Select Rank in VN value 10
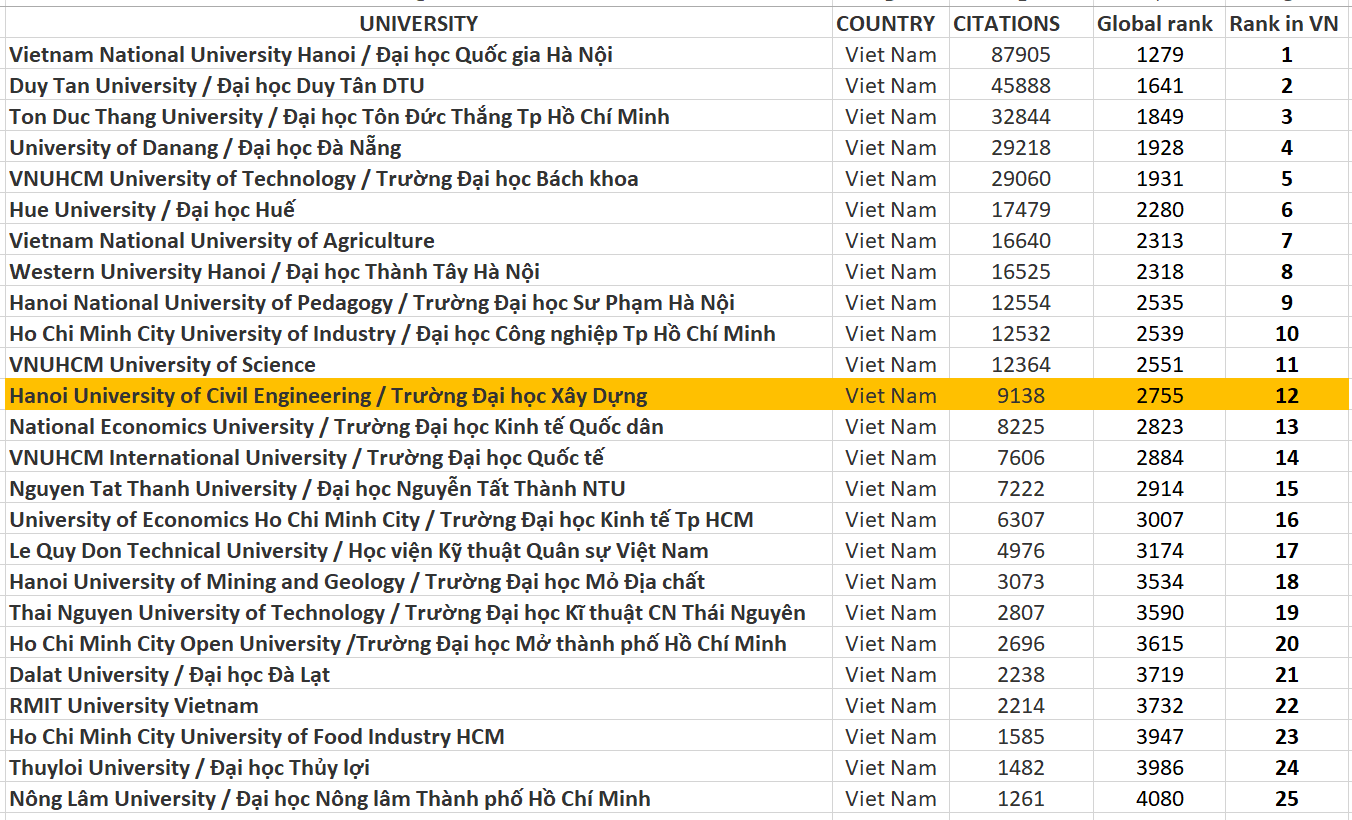This screenshot has width=1352, height=820. click(x=1287, y=333)
